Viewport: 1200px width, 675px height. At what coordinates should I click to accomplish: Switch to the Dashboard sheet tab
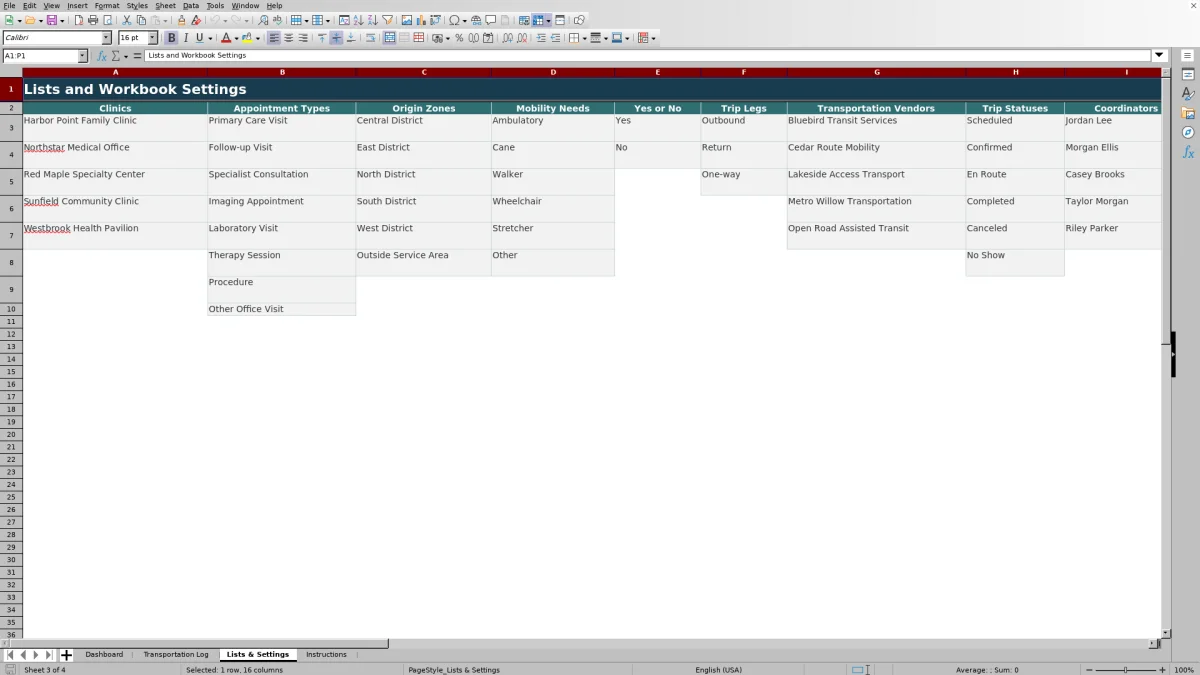click(x=104, y=655)
